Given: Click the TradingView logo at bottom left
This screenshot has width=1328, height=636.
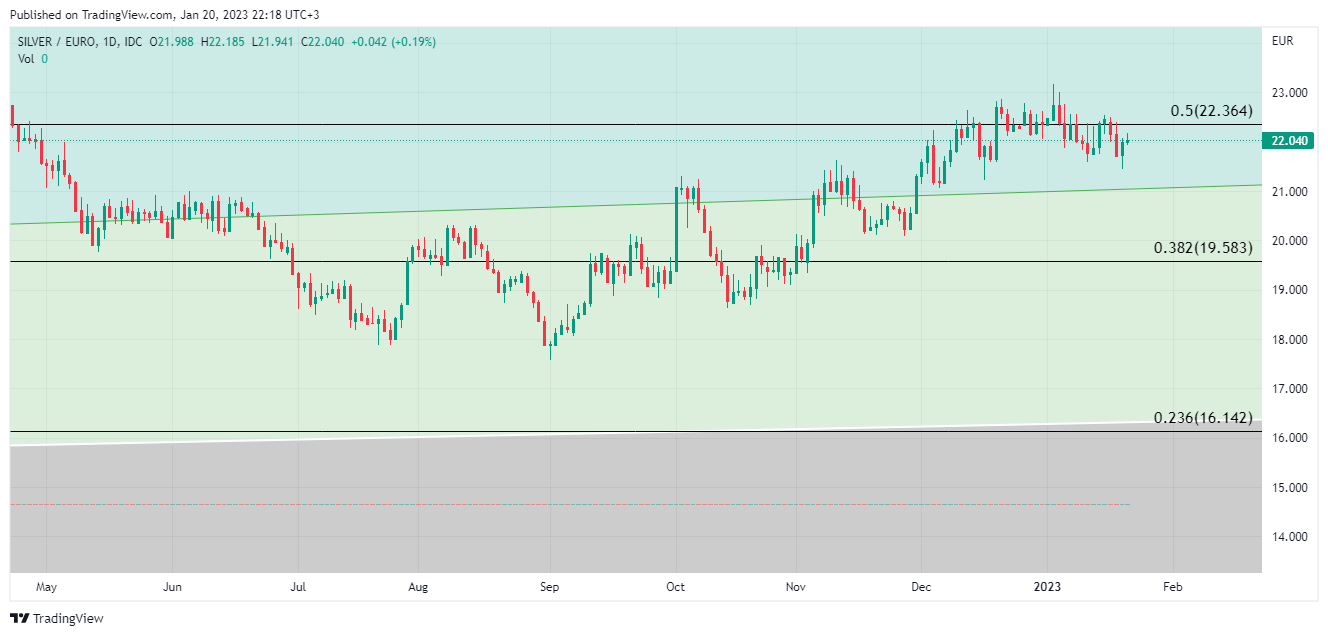Looking at the screenshot, I should (57, 619).
